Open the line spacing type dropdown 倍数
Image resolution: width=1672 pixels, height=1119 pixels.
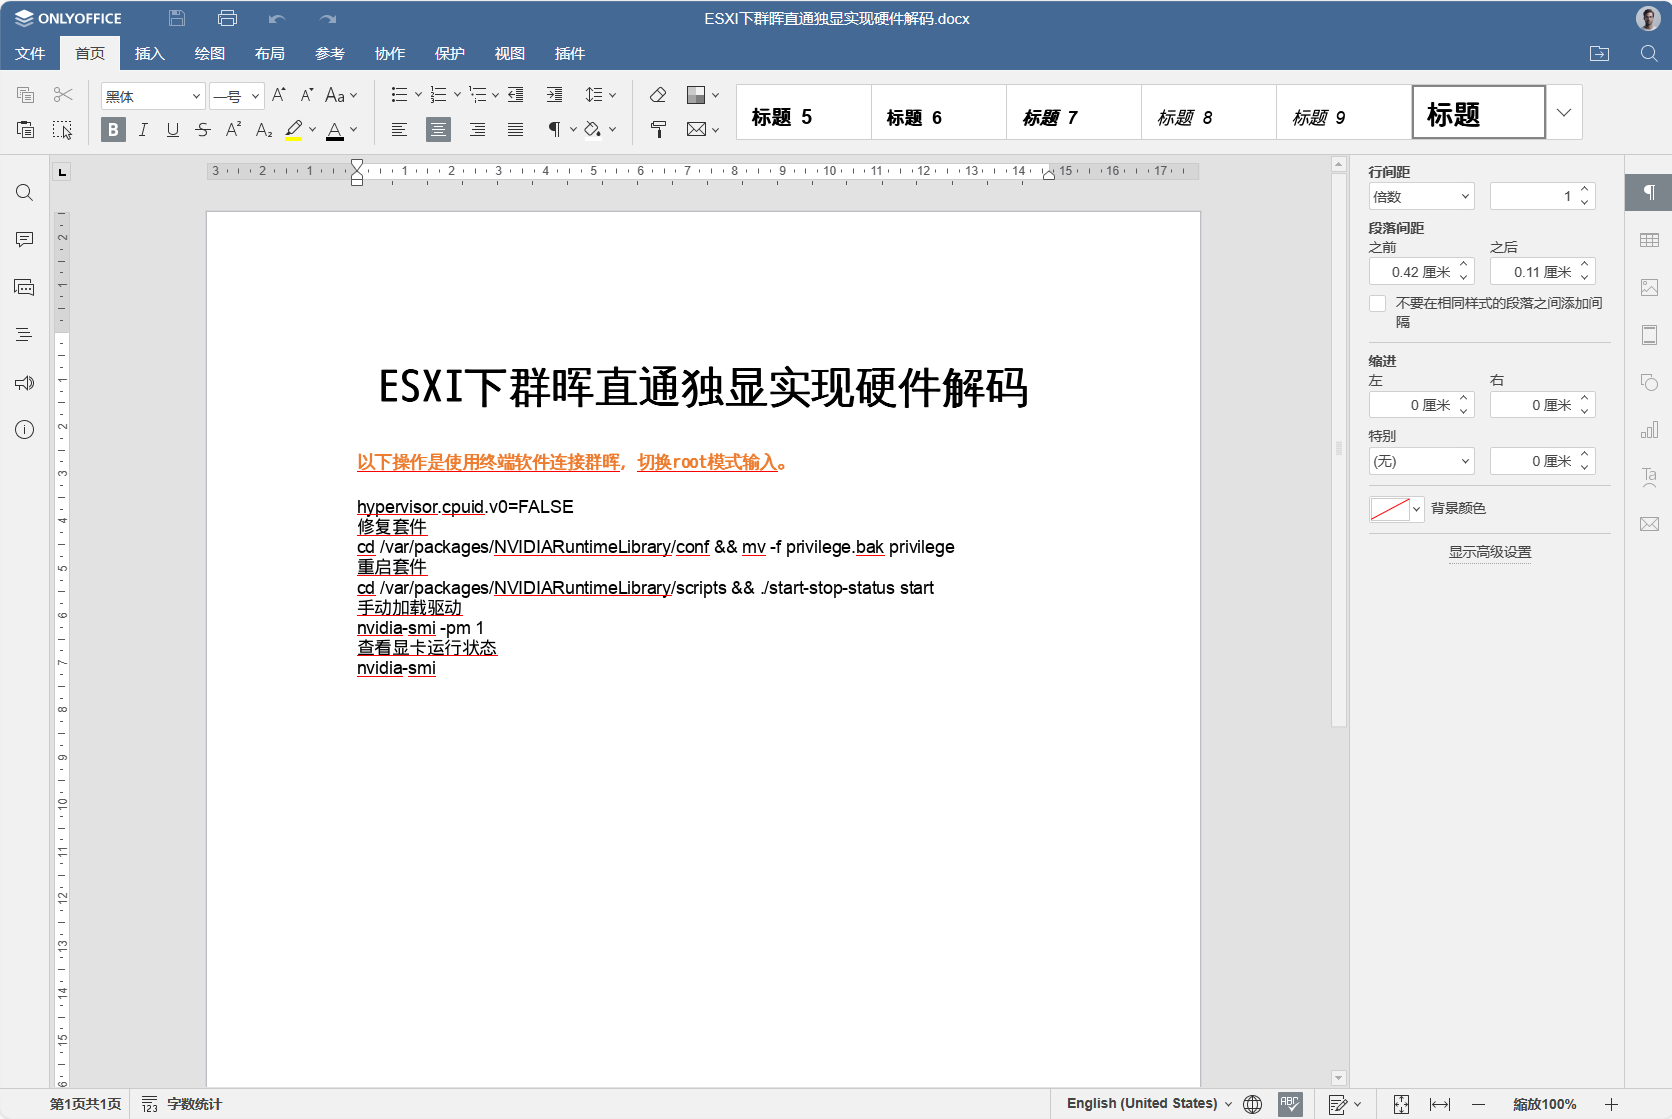1421,197
